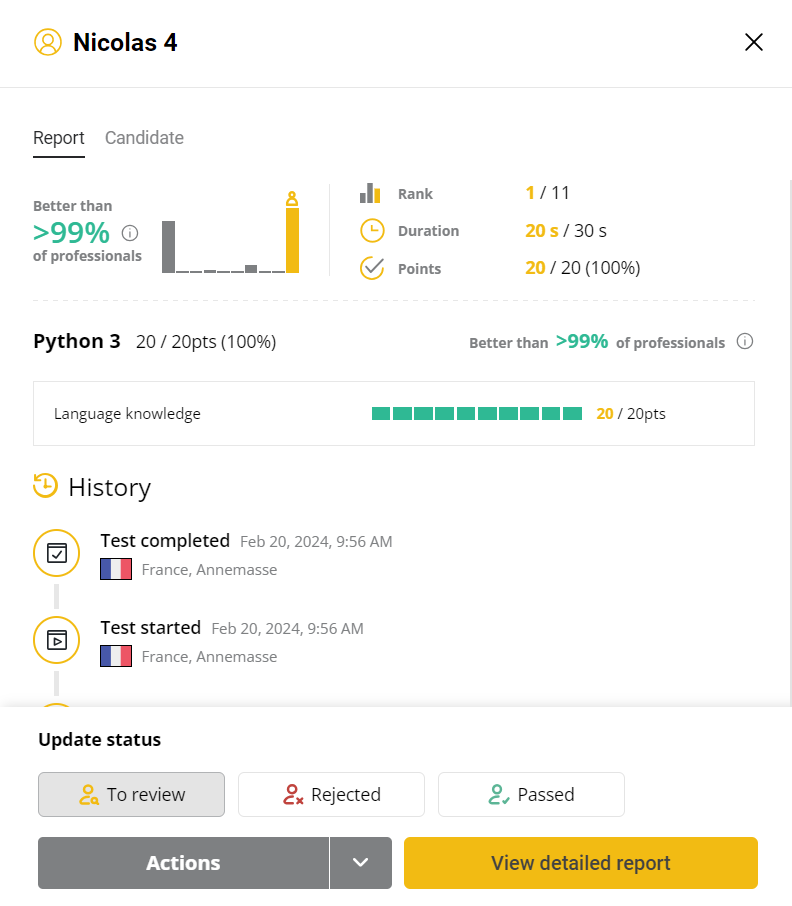The height and width of the screenshot is (906, 792).
Task: Expand the Actions dropdown chevron
Action: pos(360,862)
